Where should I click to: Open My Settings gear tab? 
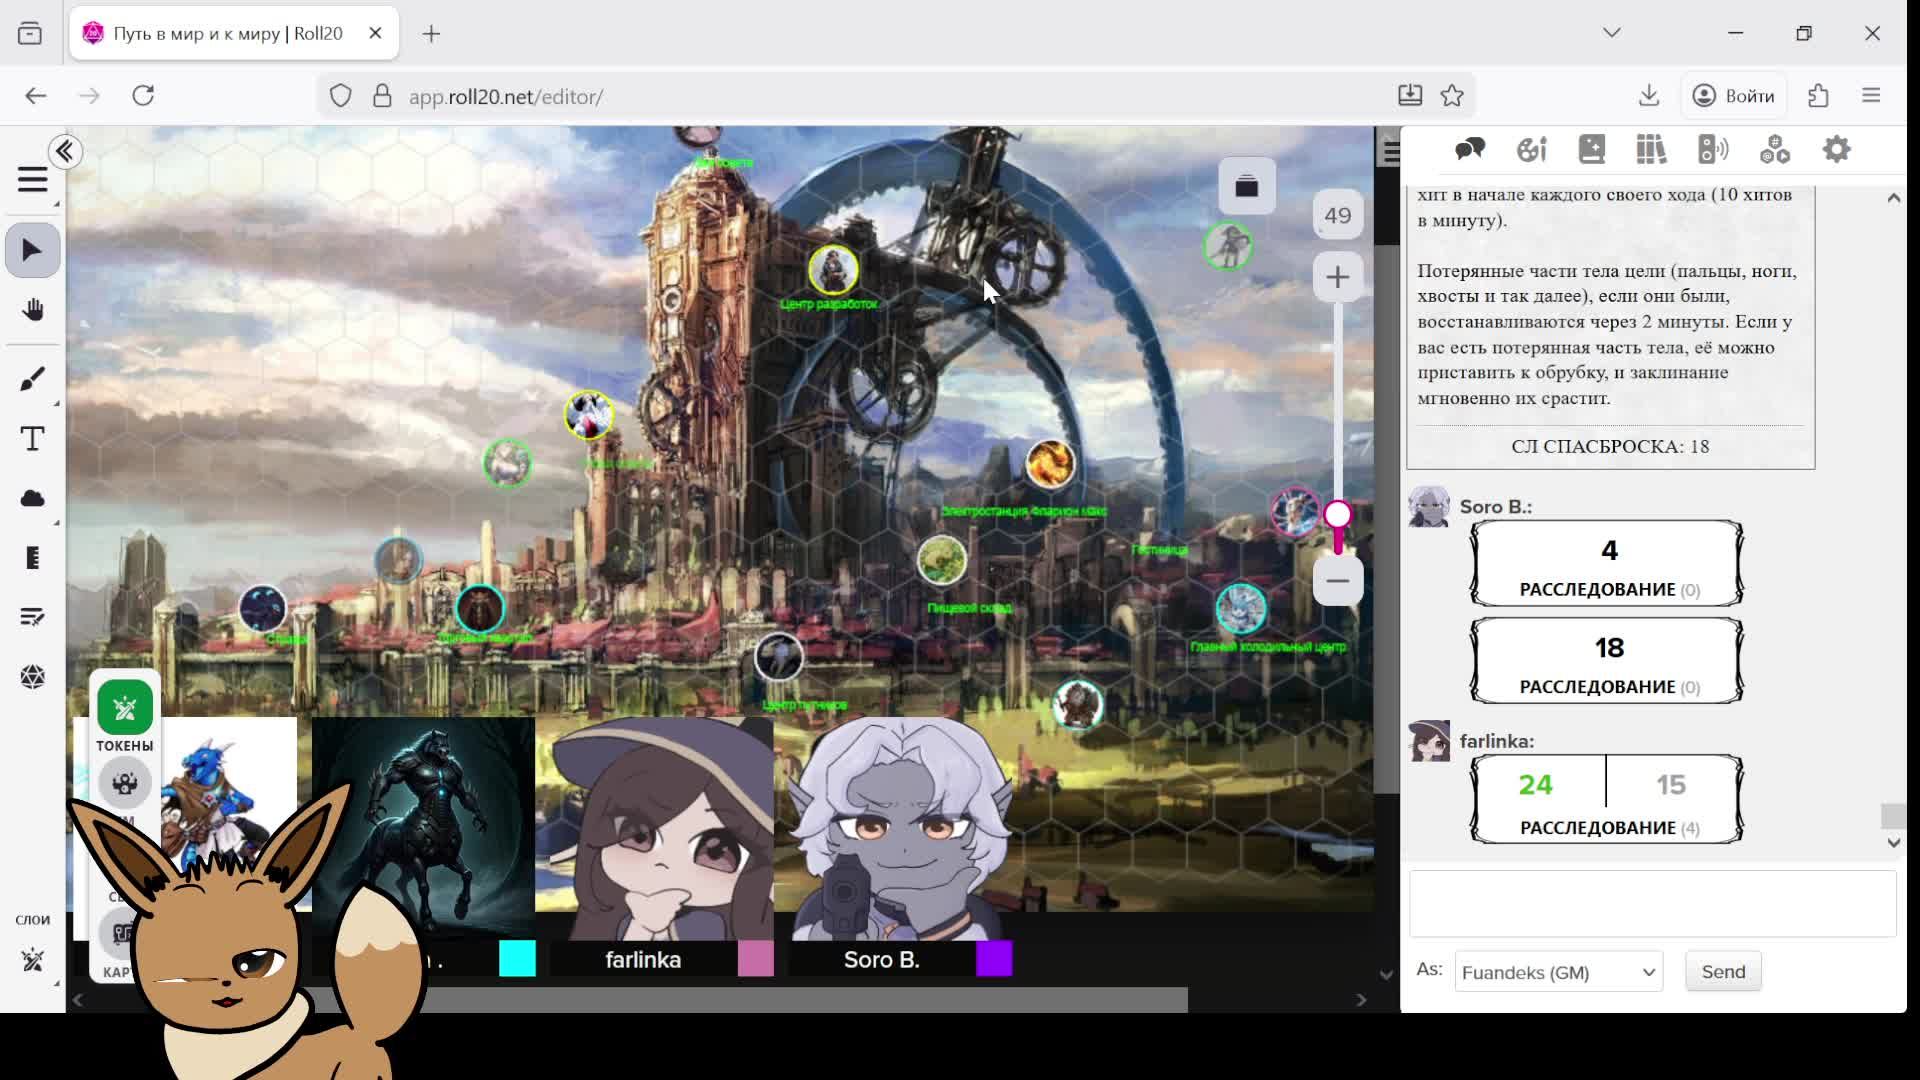(1836, 150)
